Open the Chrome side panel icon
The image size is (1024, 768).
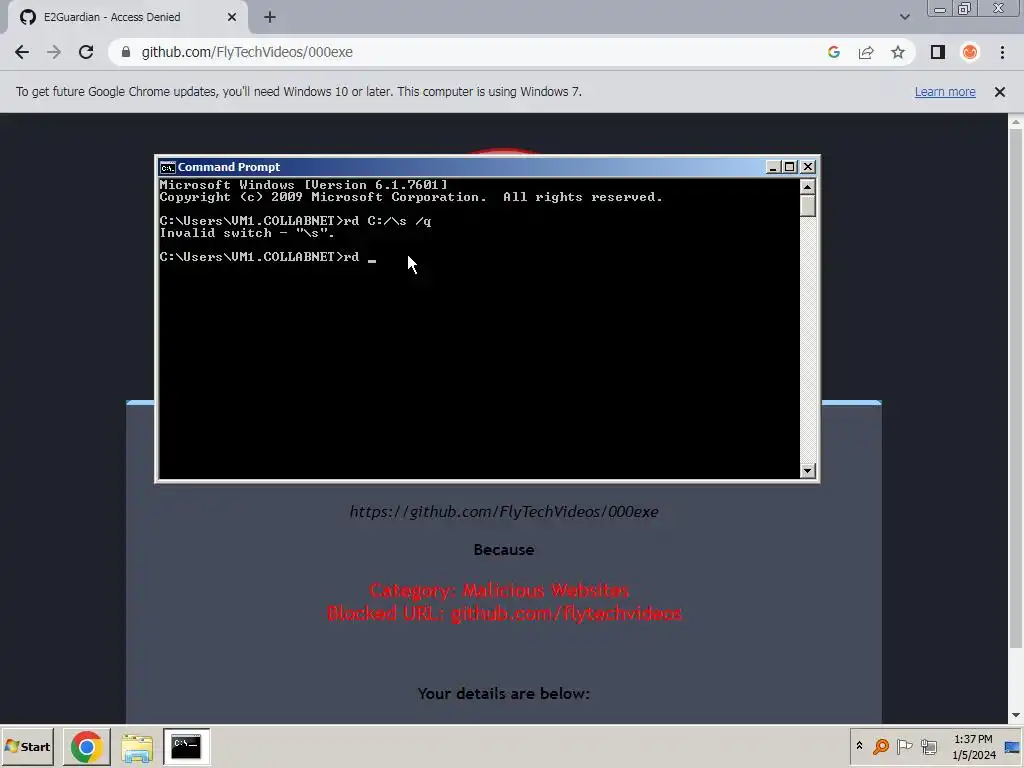pyautogui.click(x=938, y=52)
